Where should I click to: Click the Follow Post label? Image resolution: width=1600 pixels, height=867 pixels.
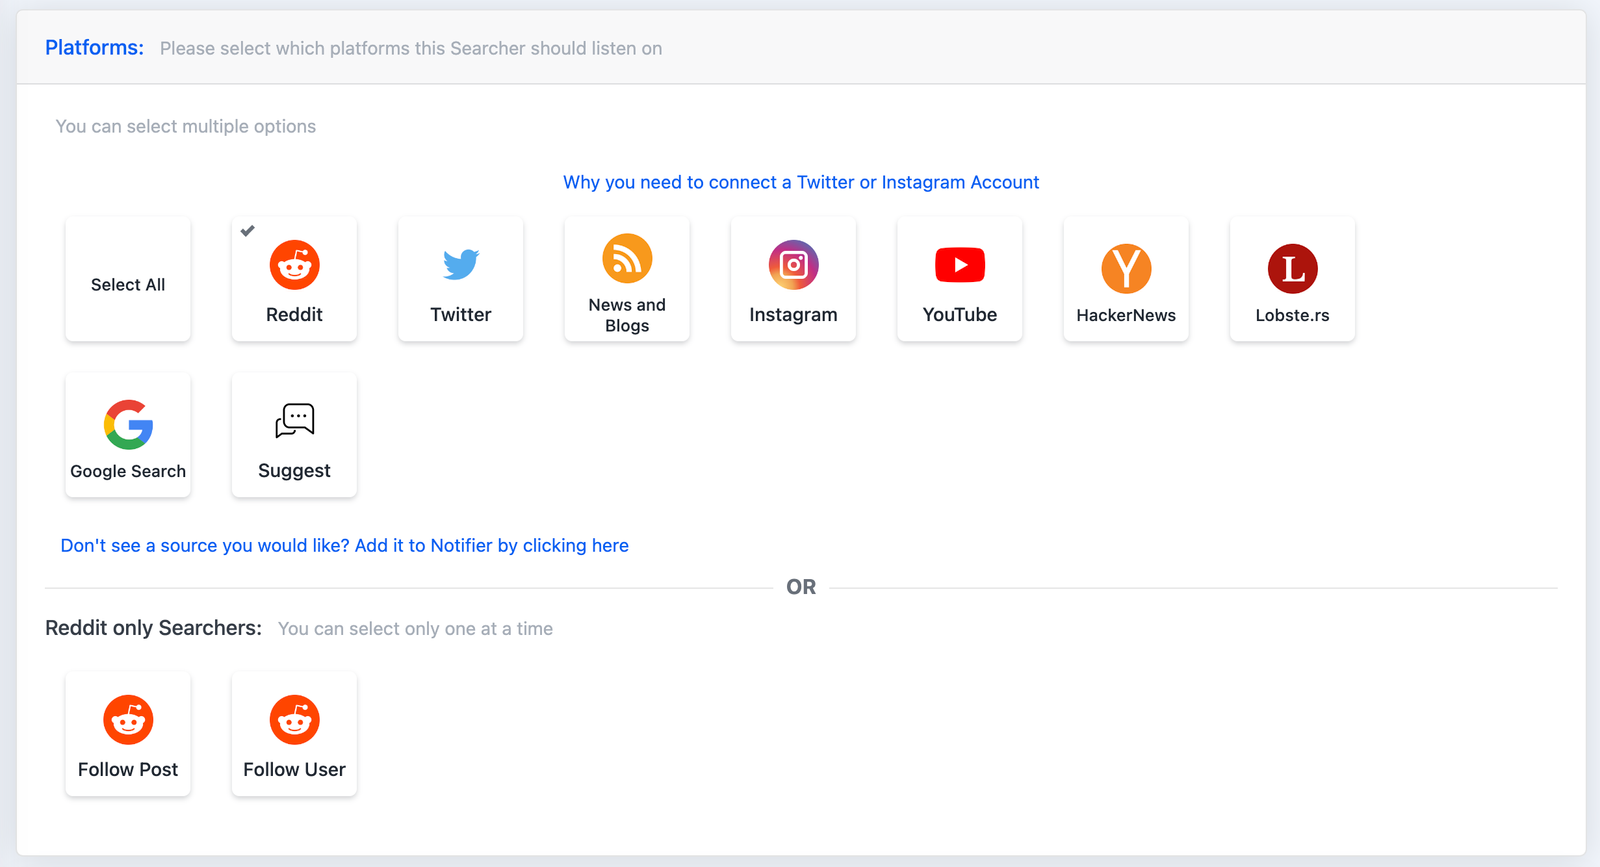pos(128,770)
